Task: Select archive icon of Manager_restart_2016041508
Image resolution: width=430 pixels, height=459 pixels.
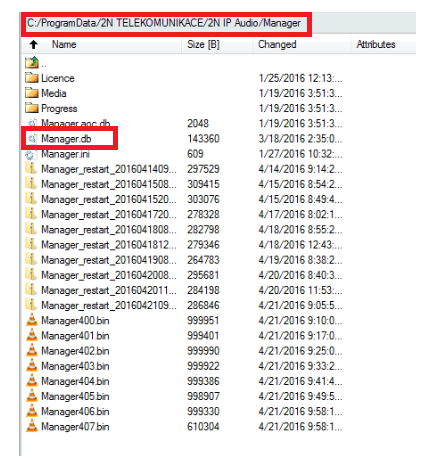Action: click(31, 184)
